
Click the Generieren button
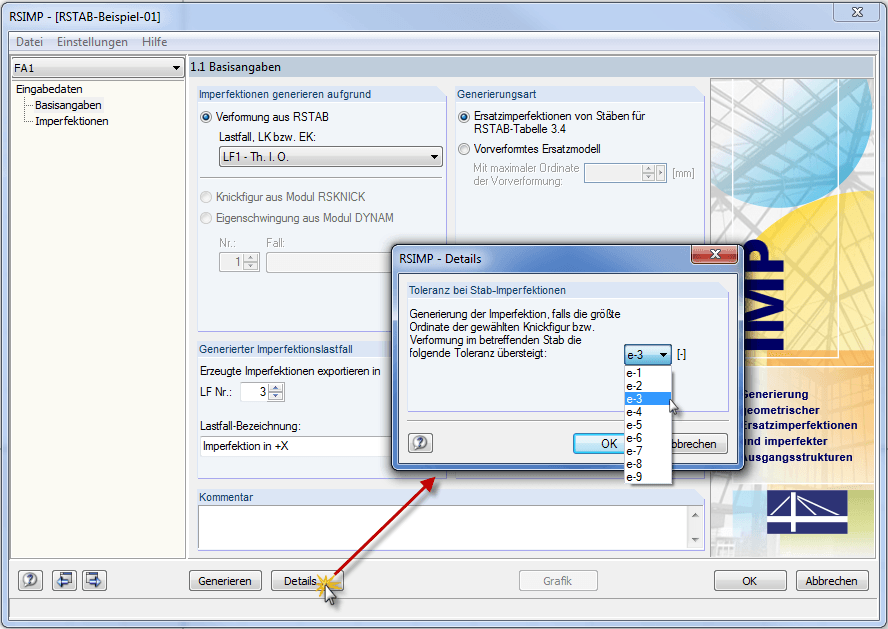tap(225, 581)
